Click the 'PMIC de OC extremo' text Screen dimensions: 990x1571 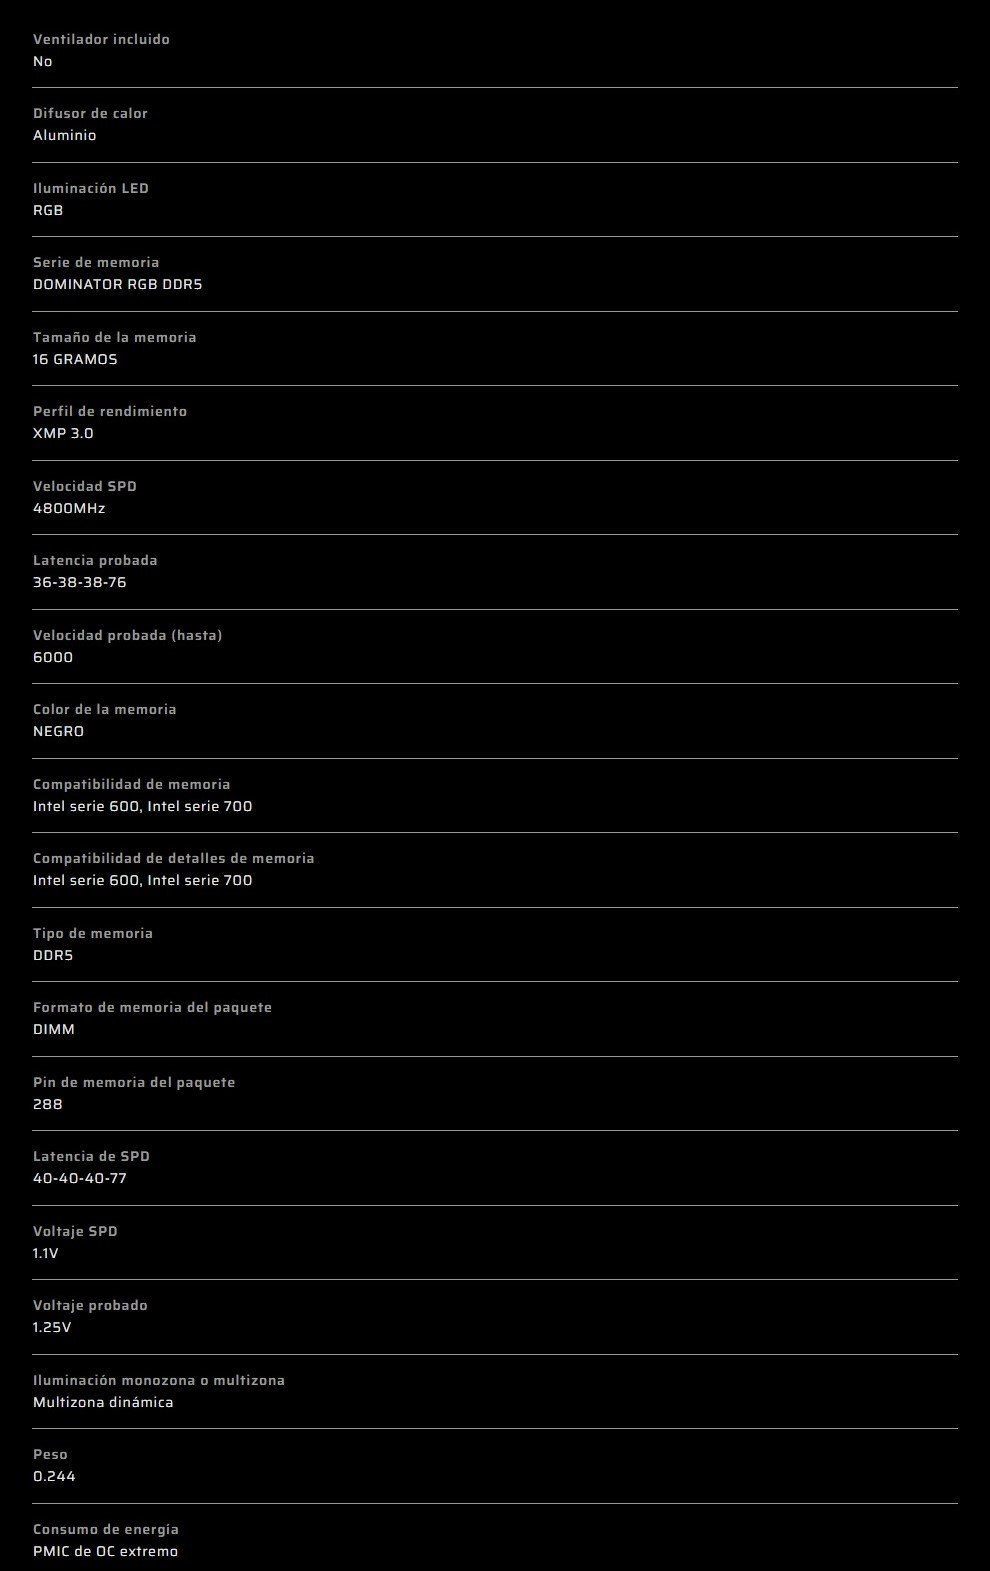[105, 1551]
